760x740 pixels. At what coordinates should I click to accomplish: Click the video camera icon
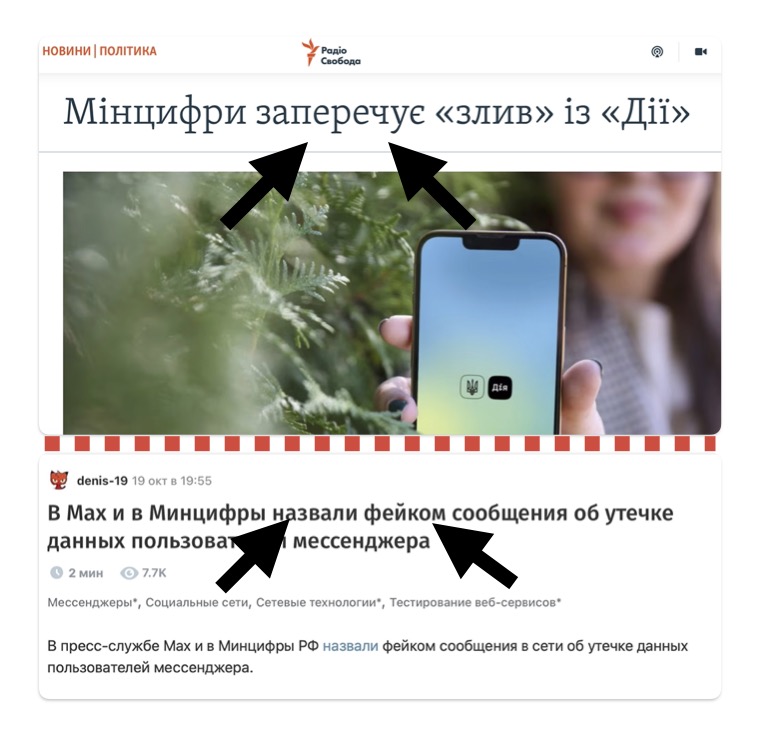[701, 51]
